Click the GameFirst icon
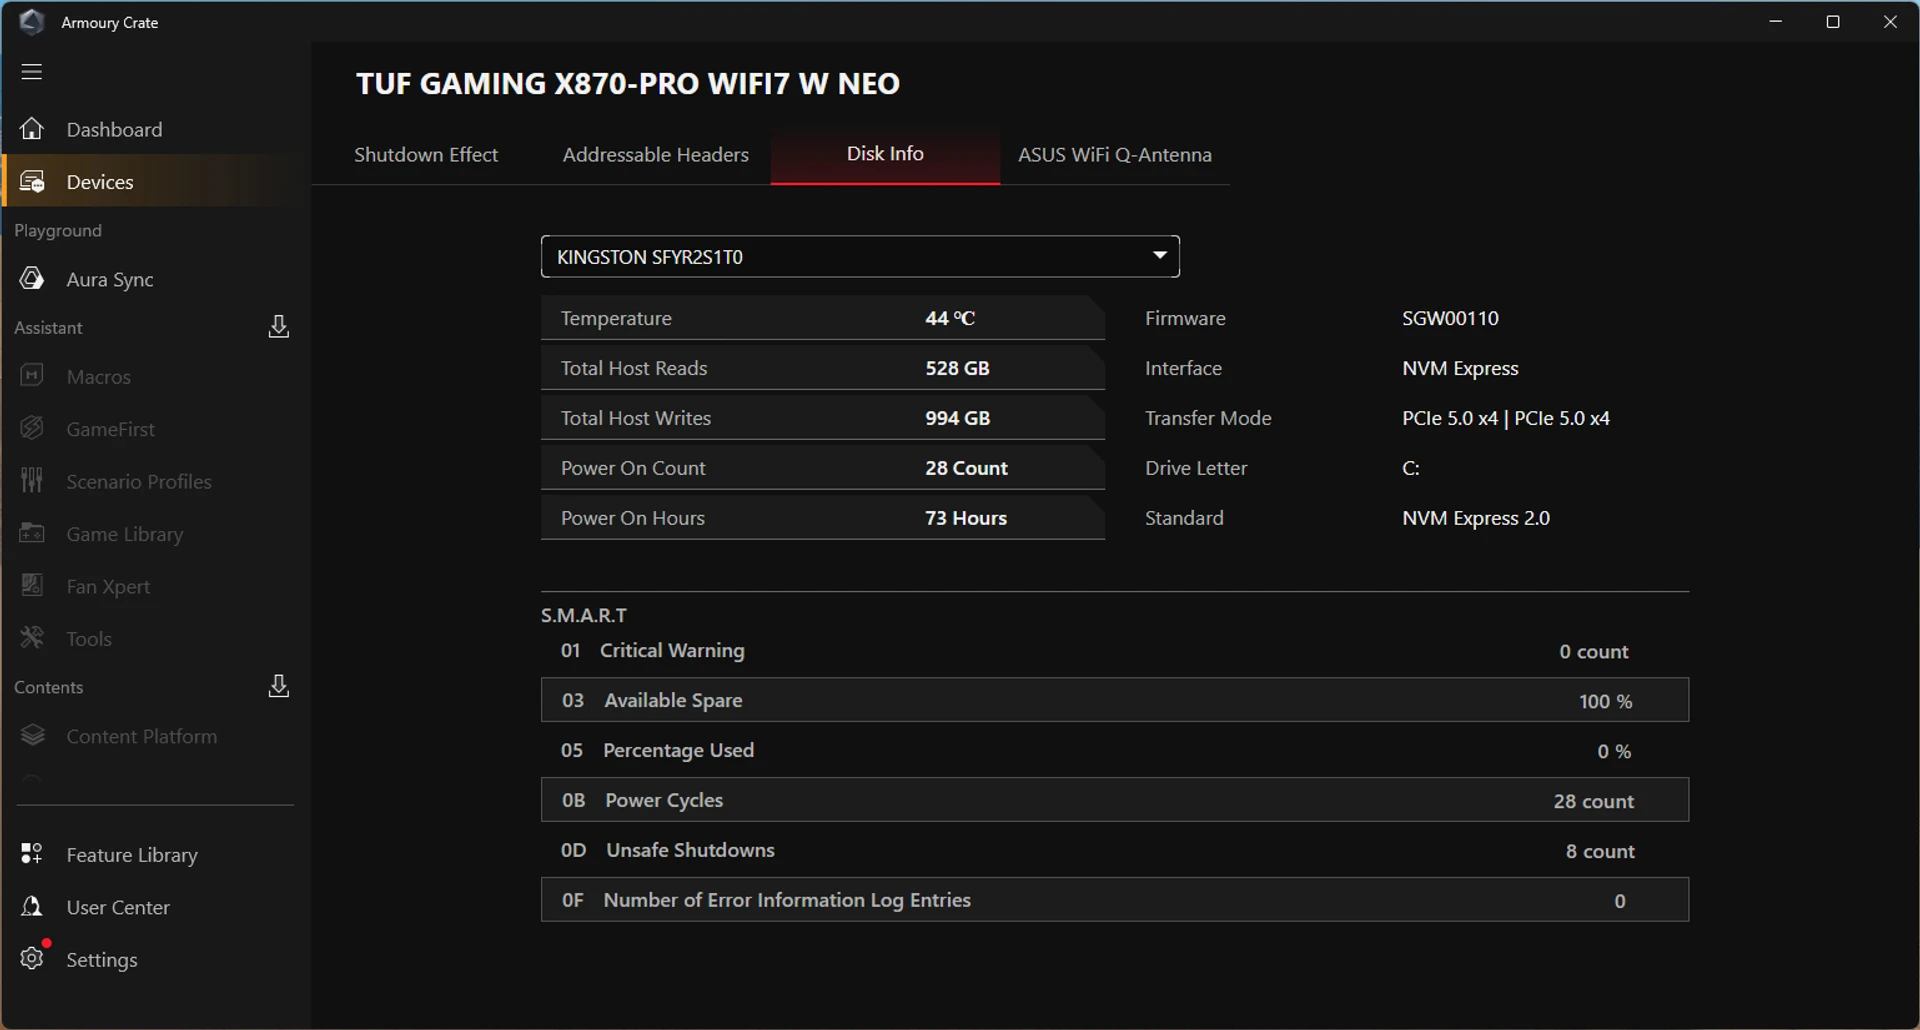This screenshot has height=1030, width=1920. coord(32,428)
